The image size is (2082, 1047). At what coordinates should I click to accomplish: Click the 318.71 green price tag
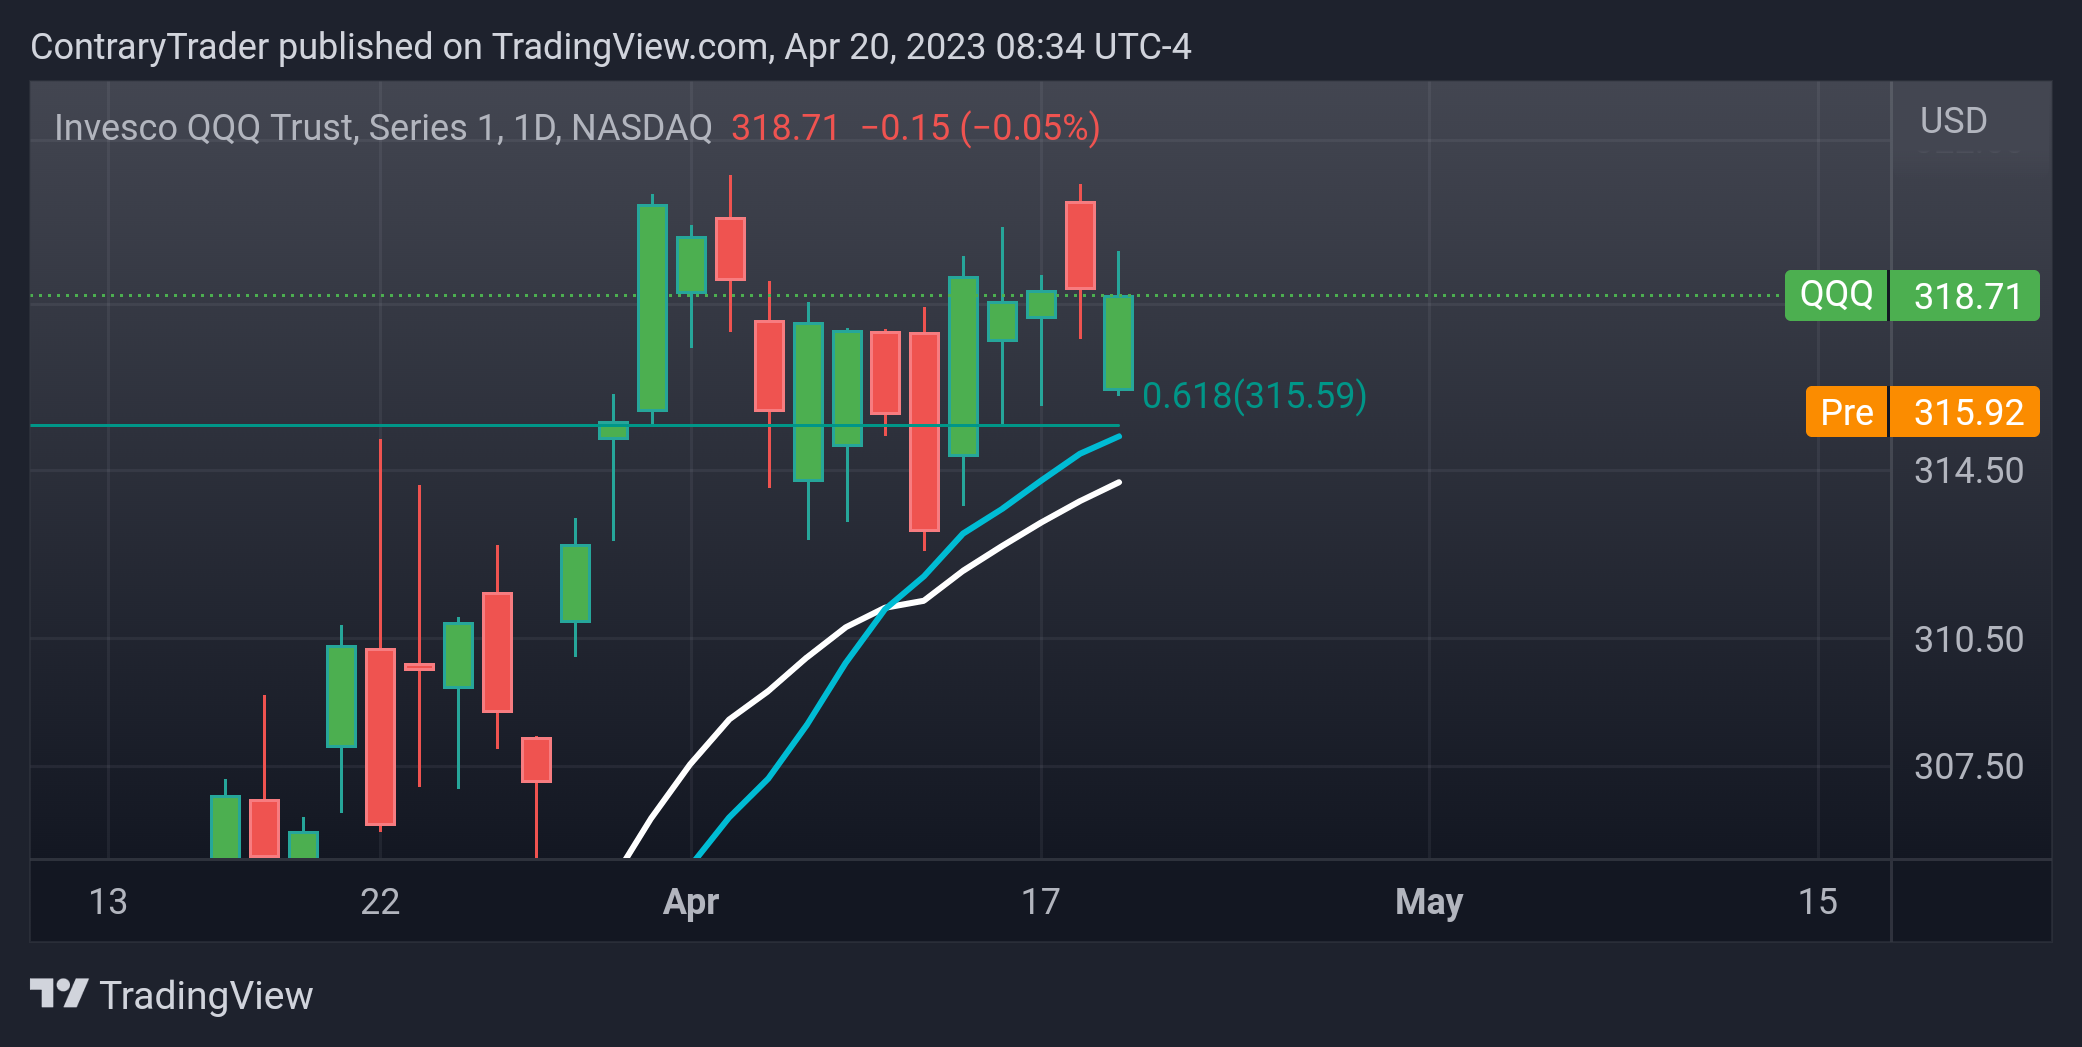click(x=1965, y=295)
